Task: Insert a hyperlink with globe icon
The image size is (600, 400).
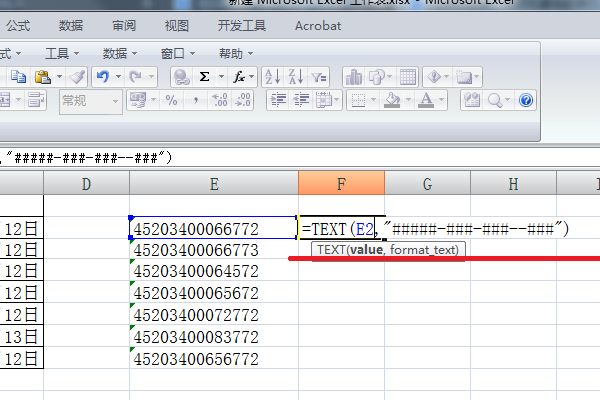Action: point(181,77)
